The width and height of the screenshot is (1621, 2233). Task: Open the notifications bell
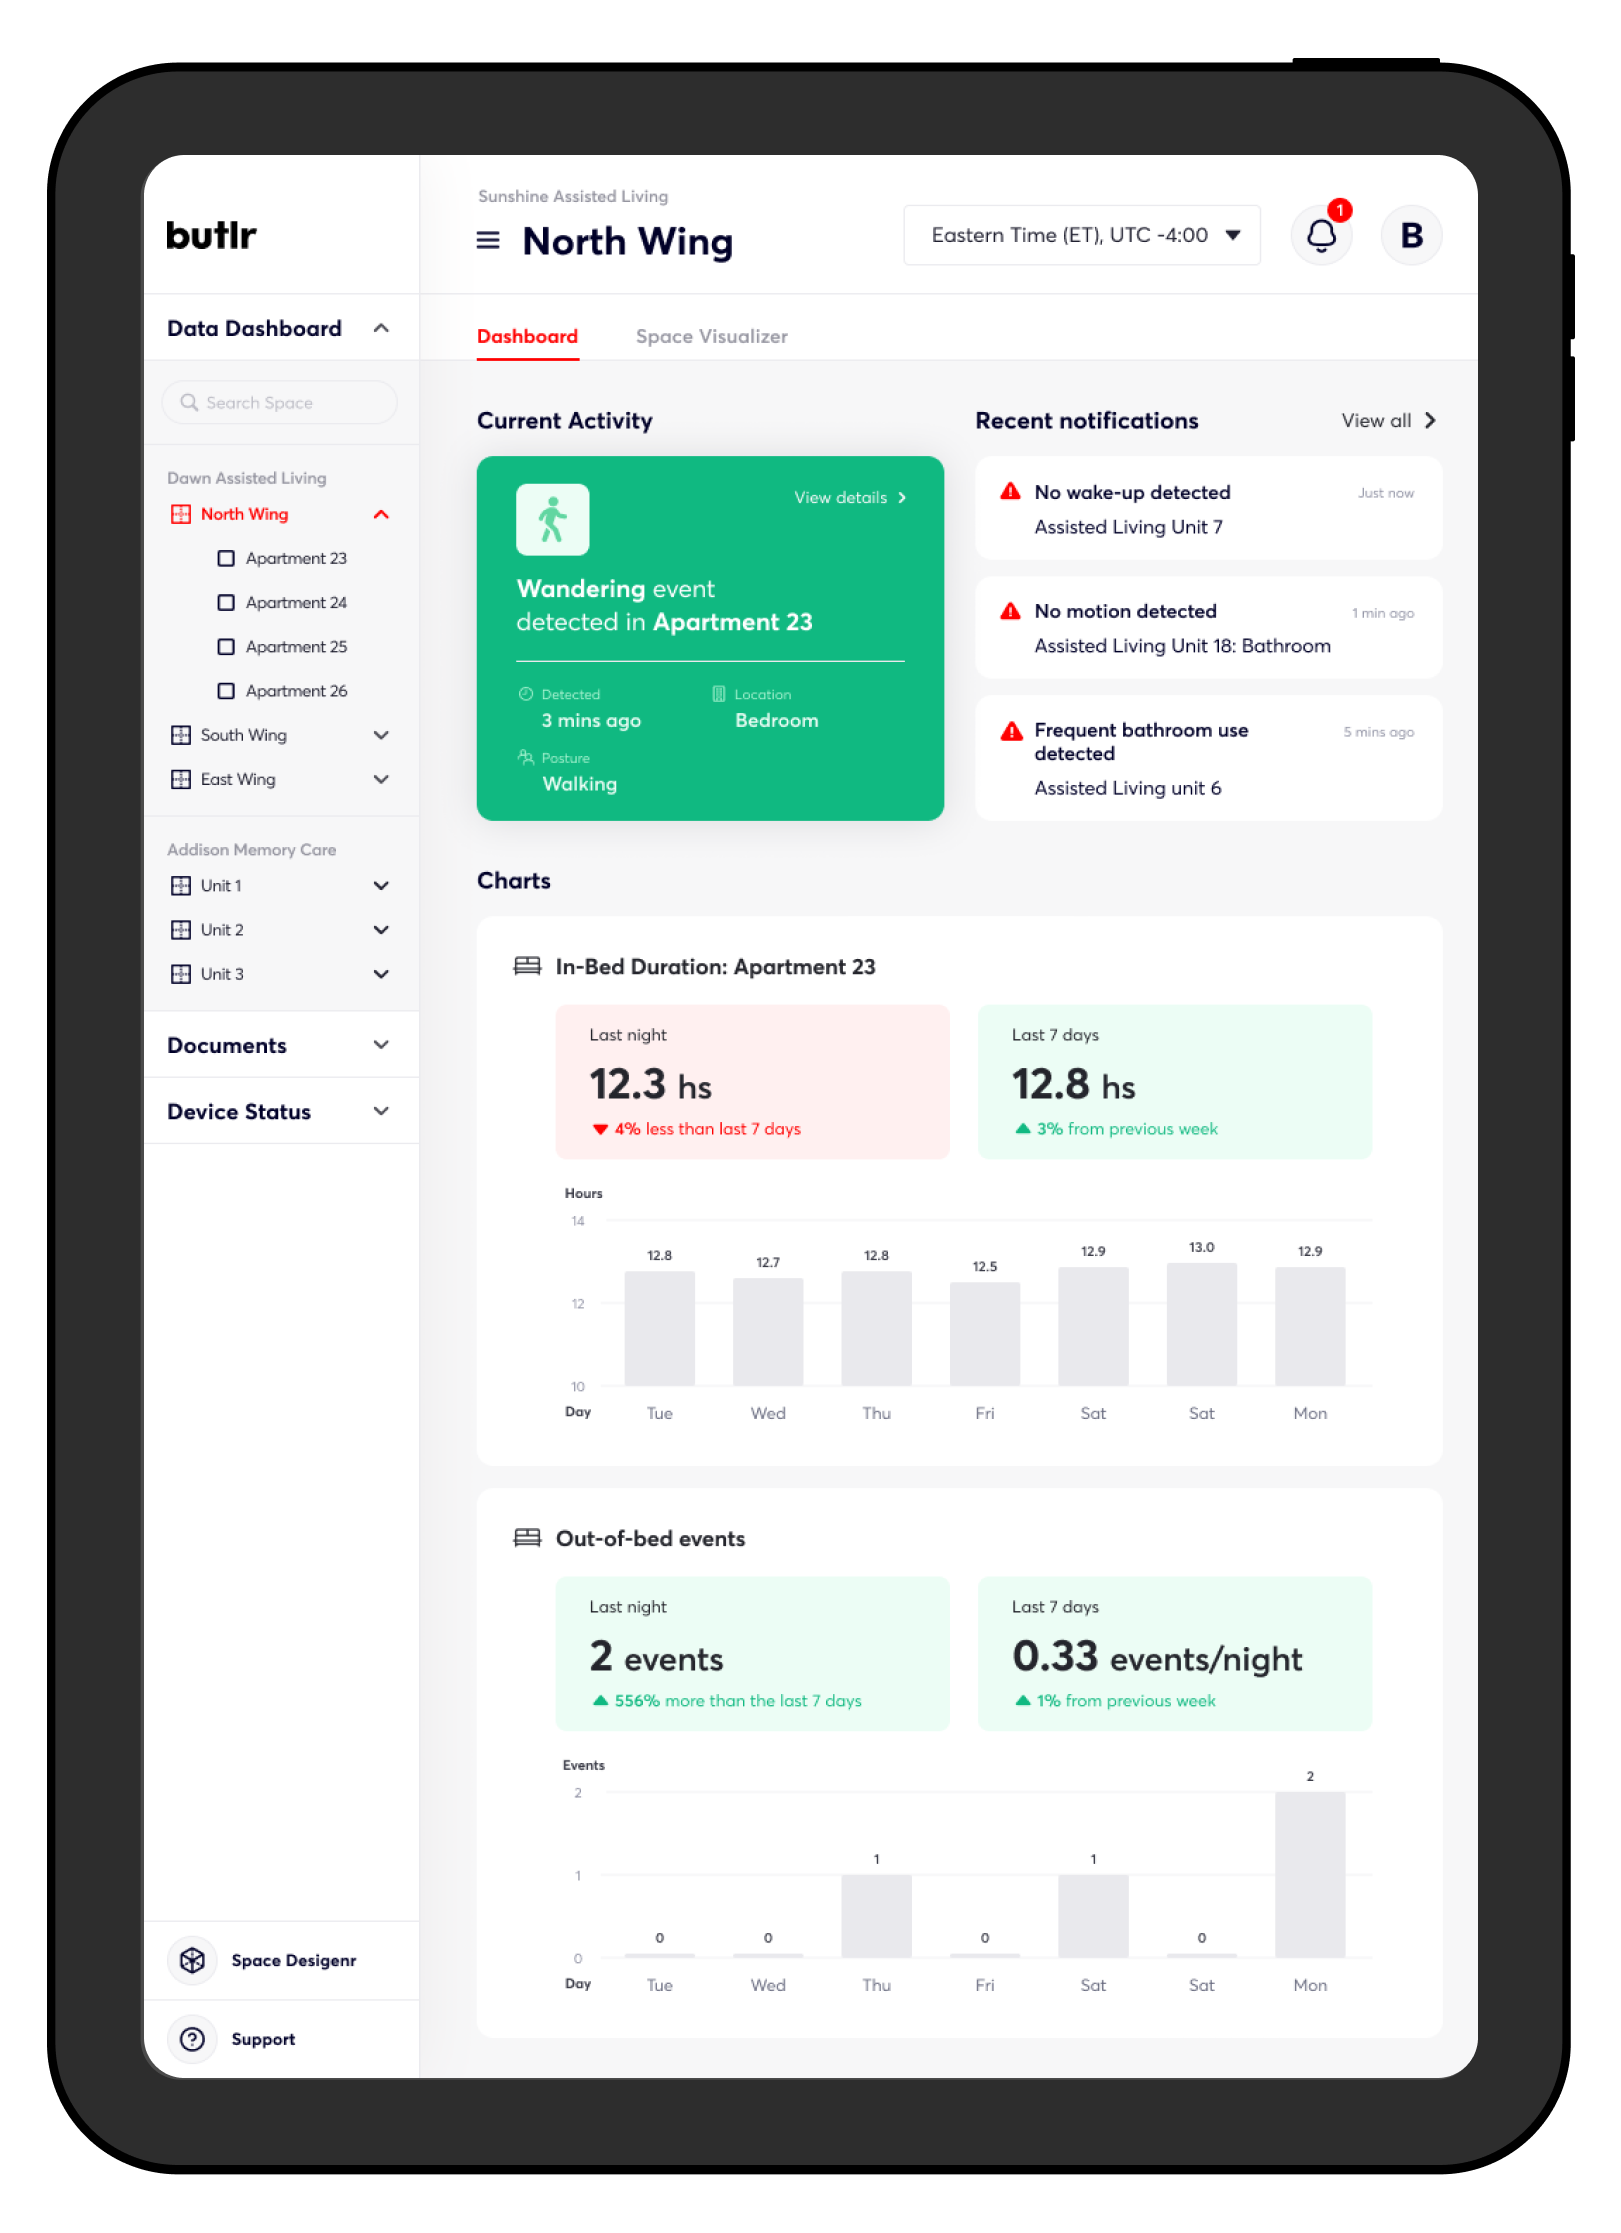pyautogui.click(x=1321, y=236)
